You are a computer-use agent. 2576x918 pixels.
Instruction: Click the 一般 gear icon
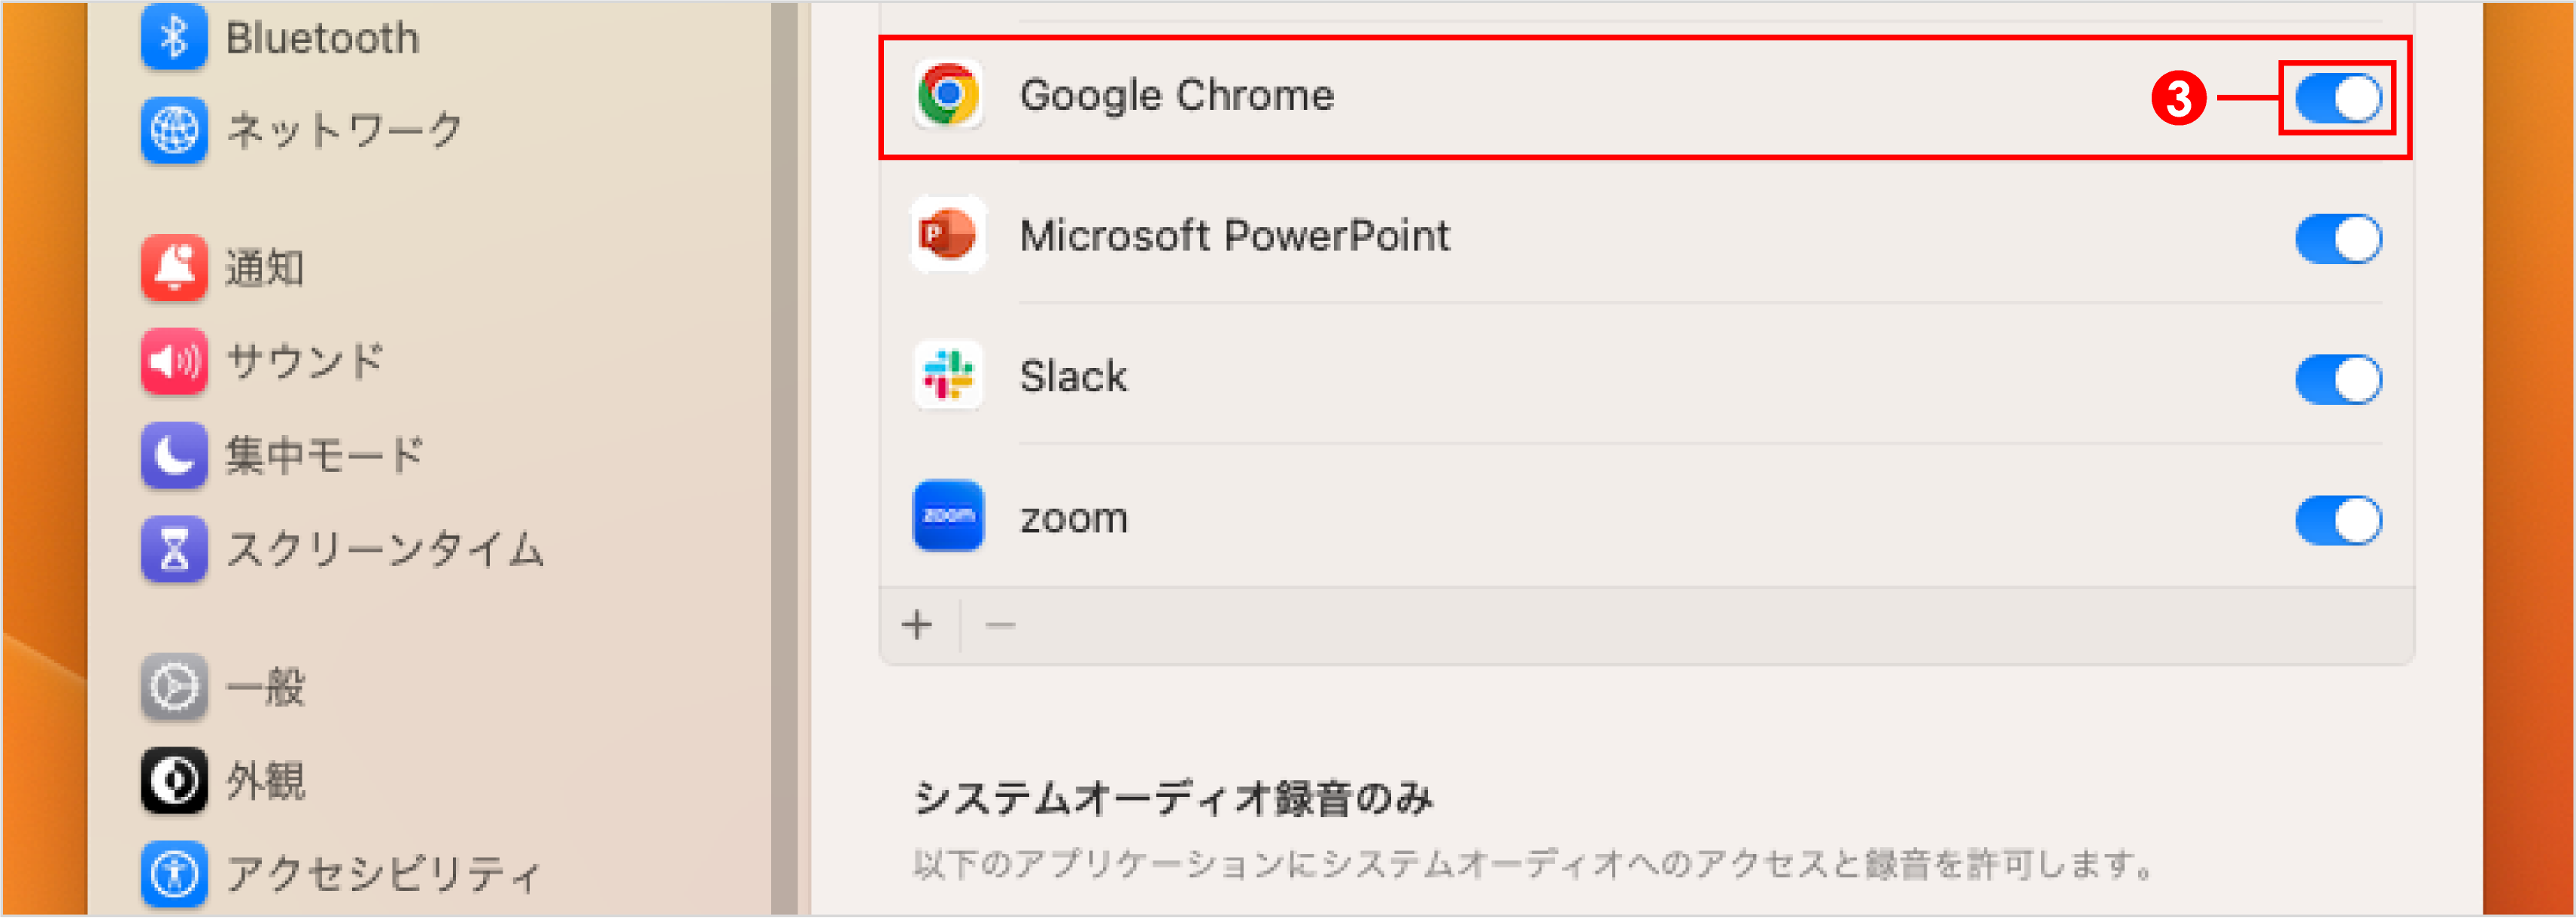pos(174,687)
